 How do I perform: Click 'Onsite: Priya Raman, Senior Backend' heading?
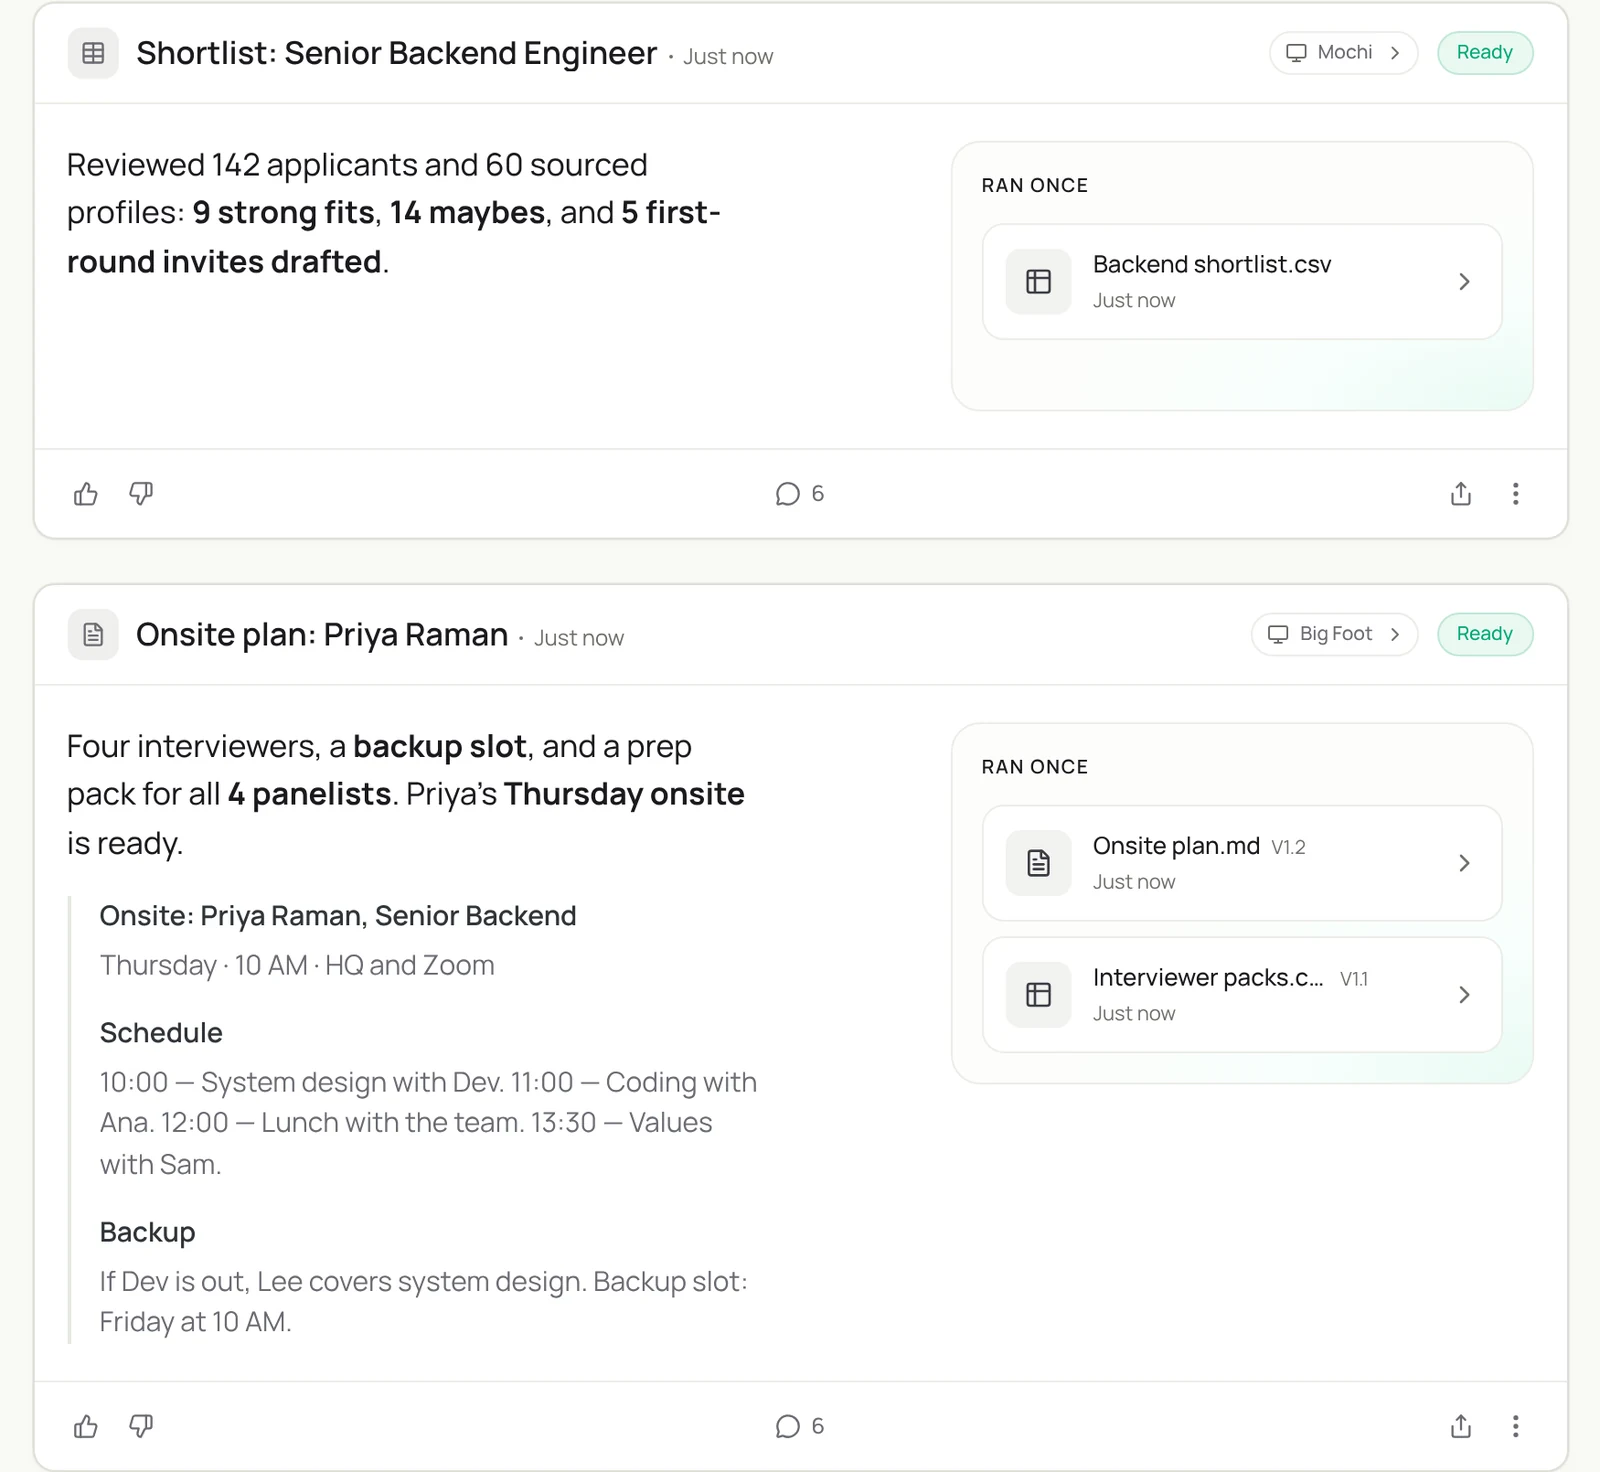point(338,916)
